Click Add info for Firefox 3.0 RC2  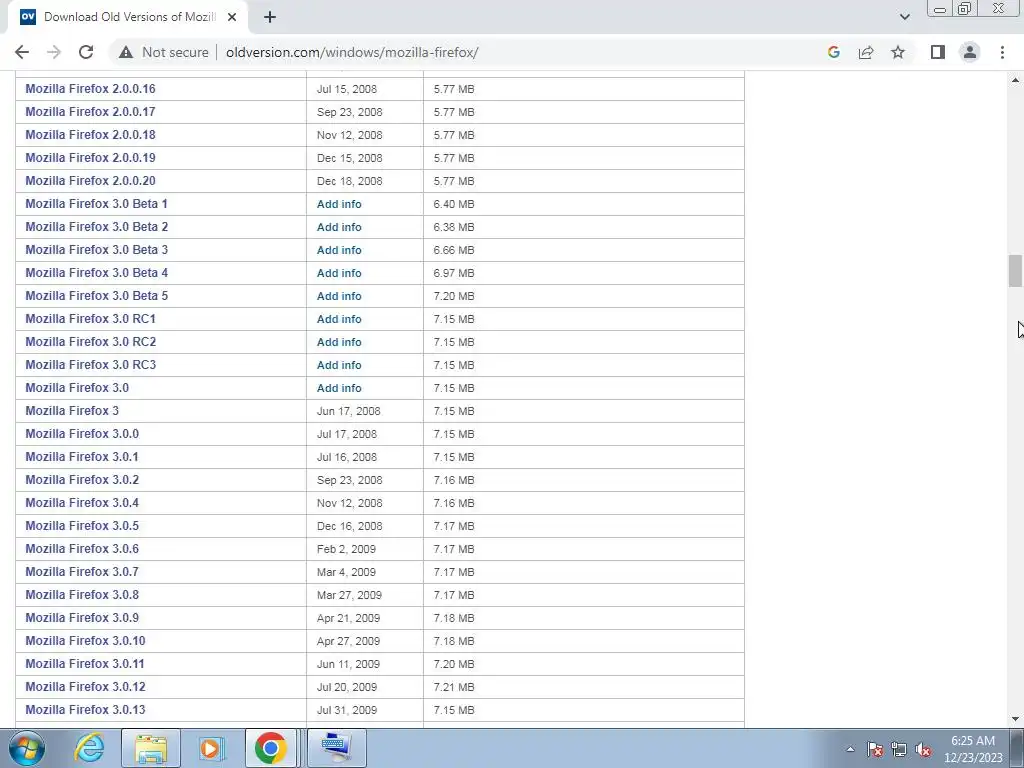(x=339, y=342)
